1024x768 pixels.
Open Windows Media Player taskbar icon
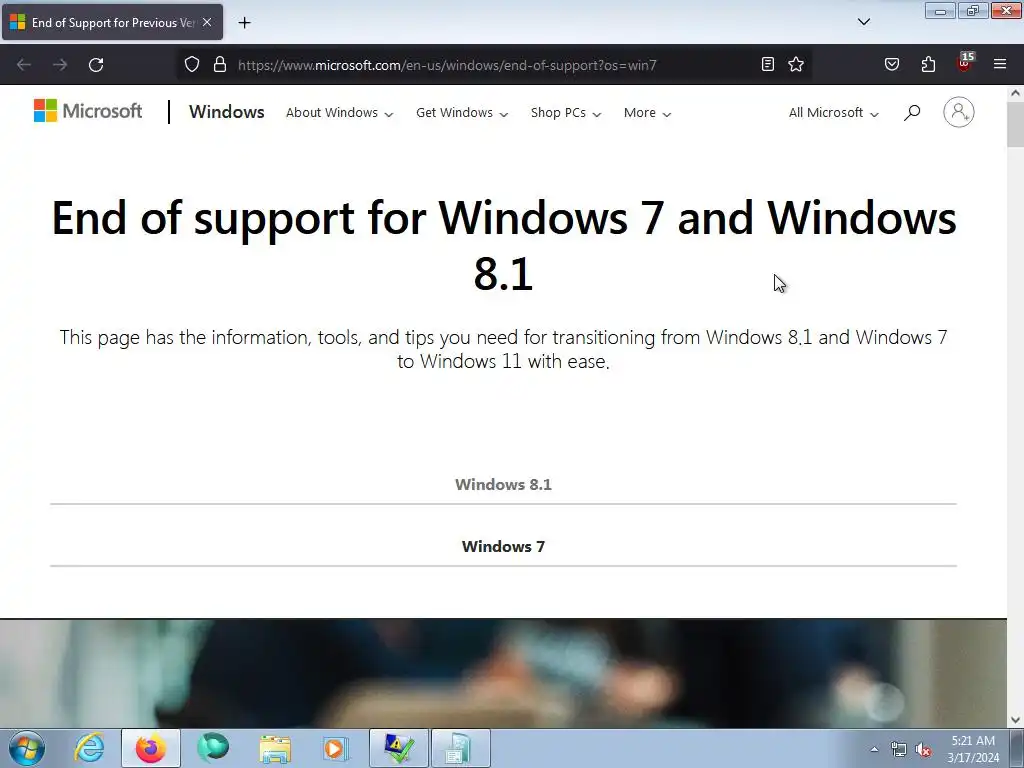point(337,748)
